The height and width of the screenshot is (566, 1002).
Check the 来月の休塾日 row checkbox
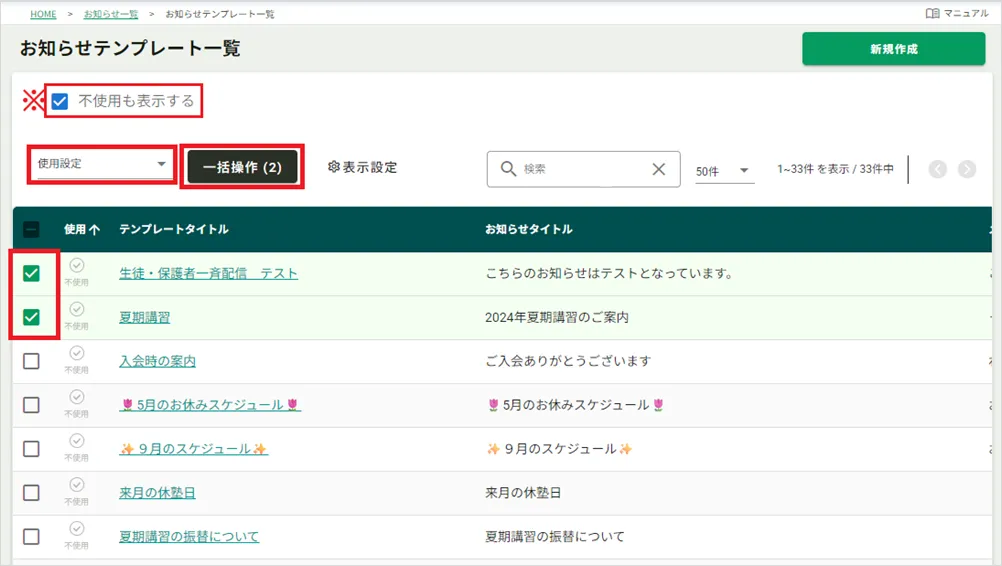31,493
